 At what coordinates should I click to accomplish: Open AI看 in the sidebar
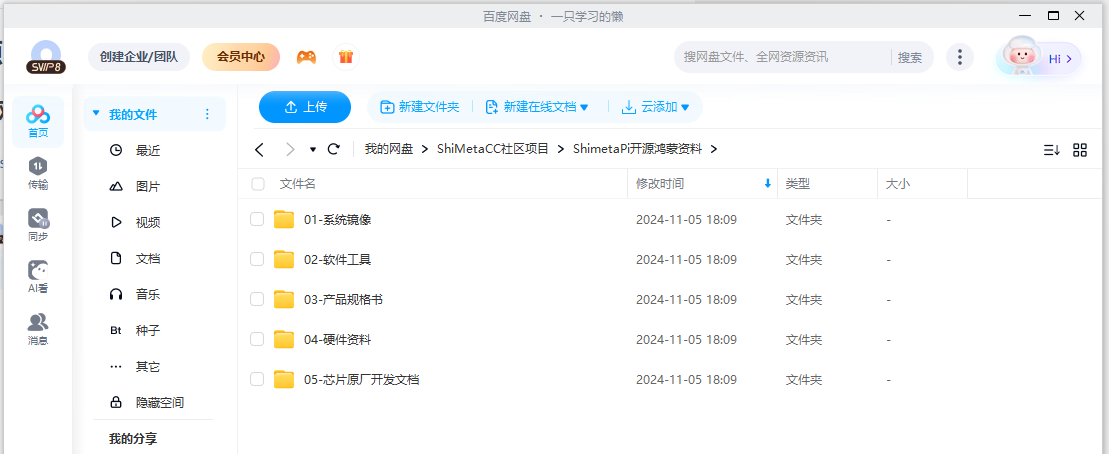(38, 277)
